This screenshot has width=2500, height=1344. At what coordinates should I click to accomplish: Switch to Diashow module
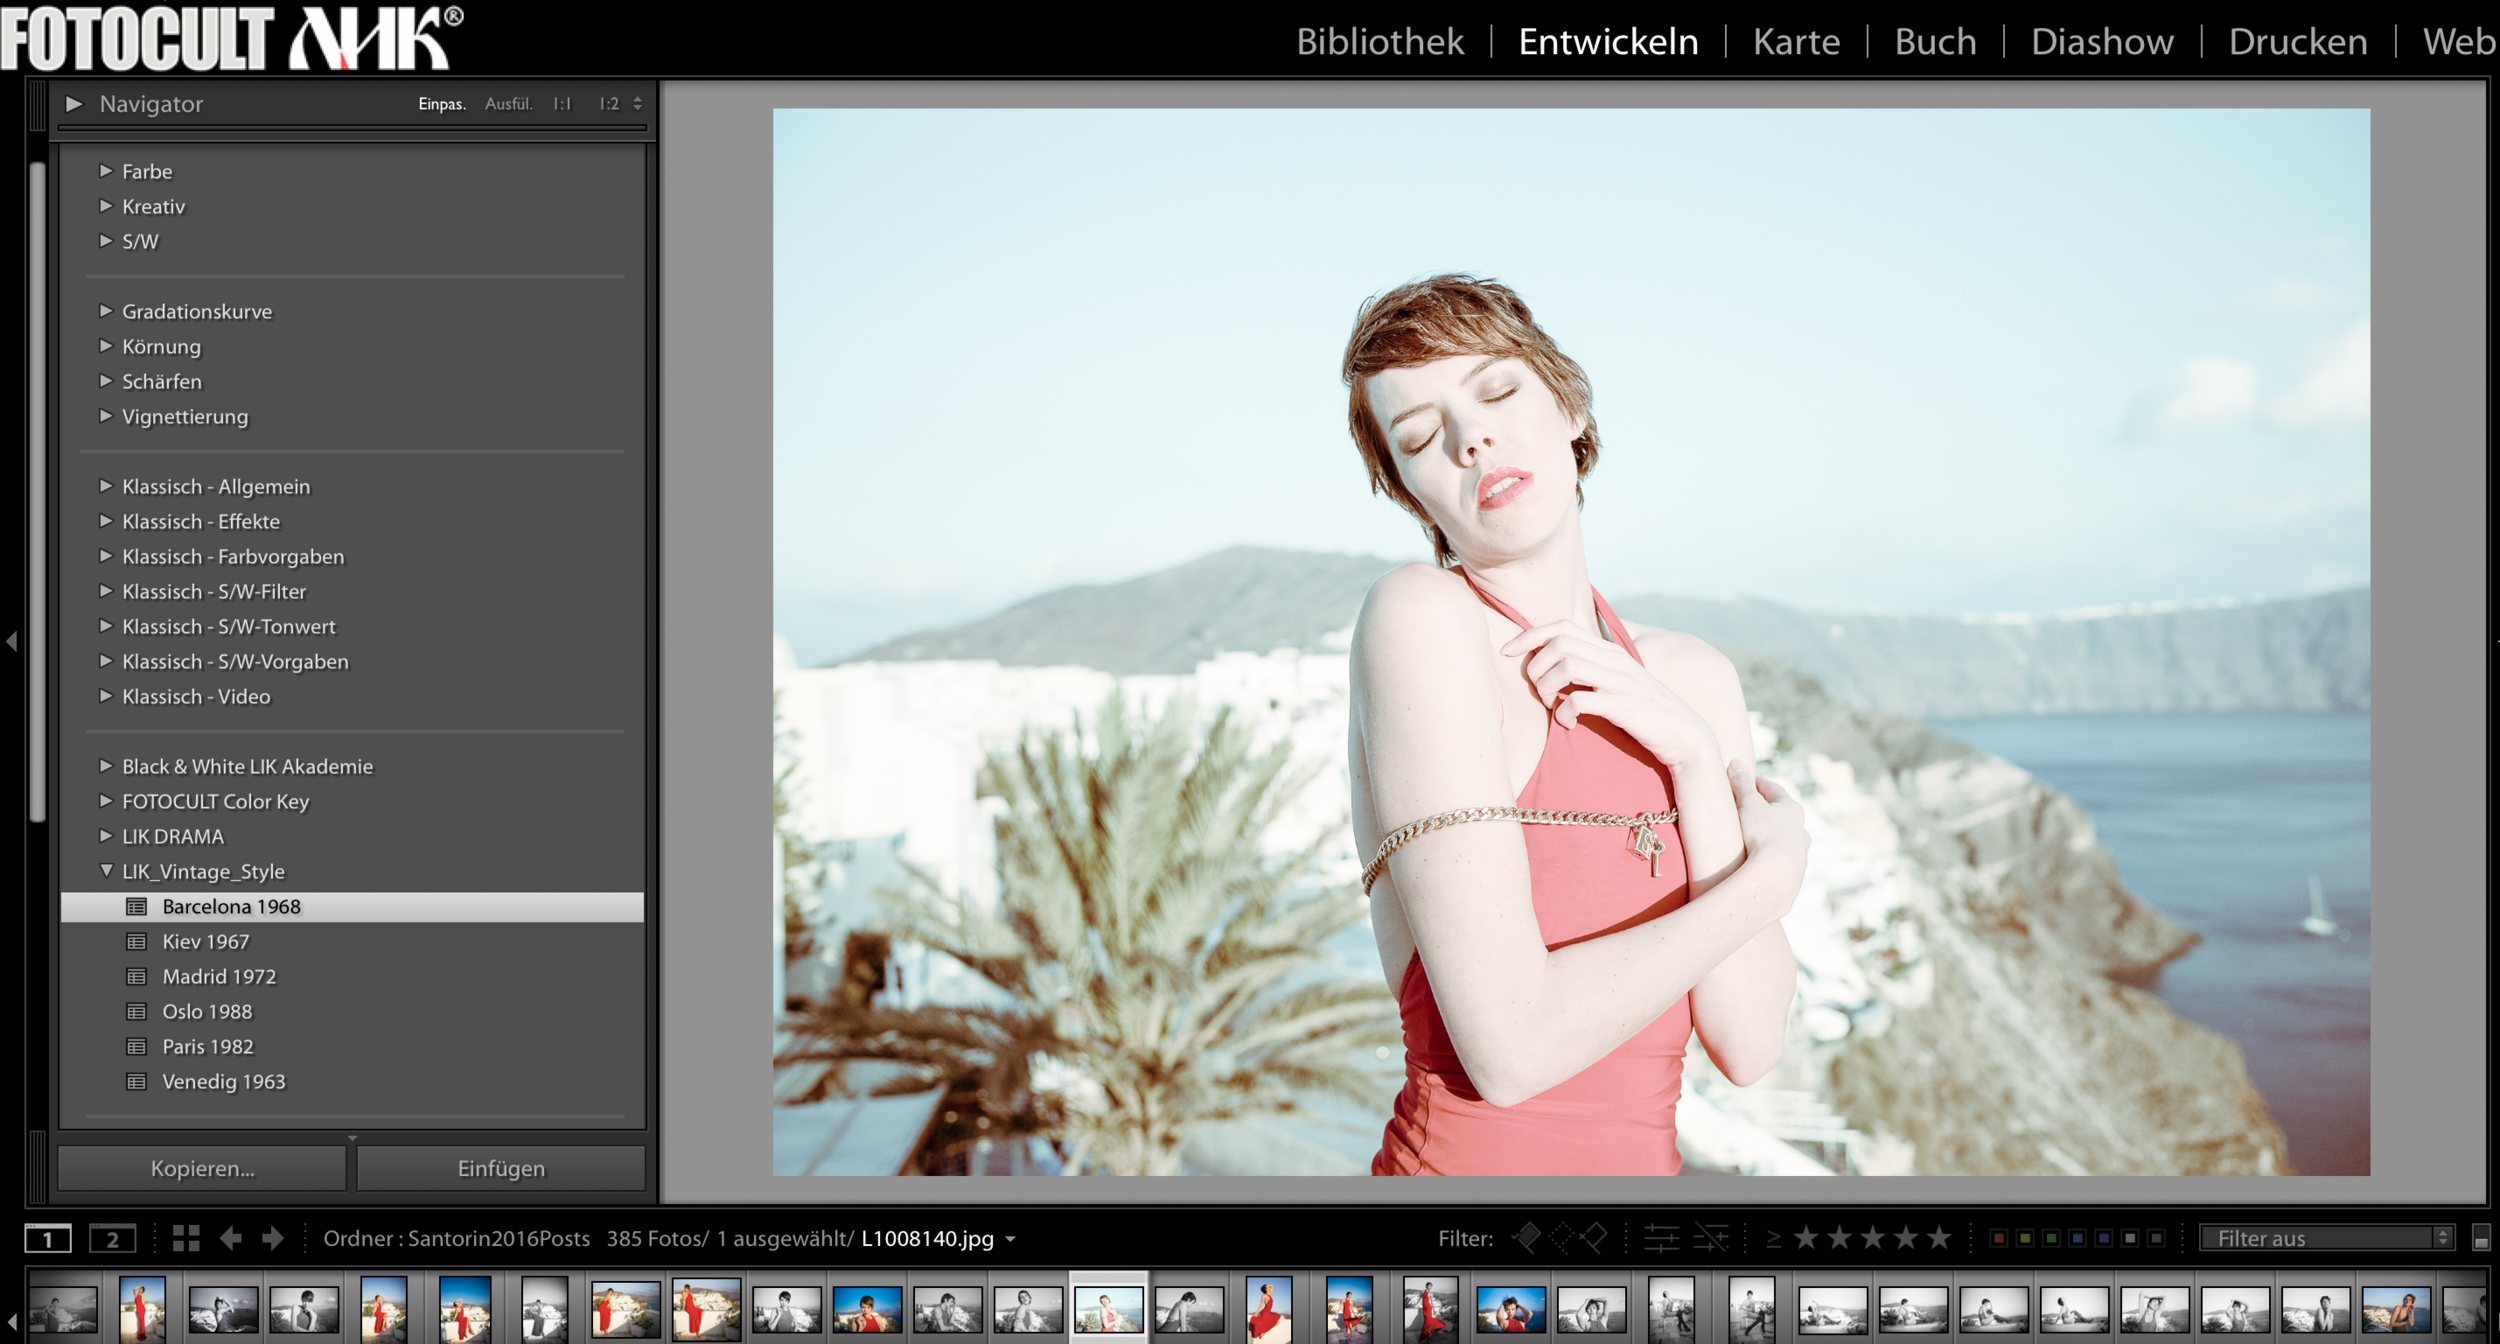[2102, 42]
